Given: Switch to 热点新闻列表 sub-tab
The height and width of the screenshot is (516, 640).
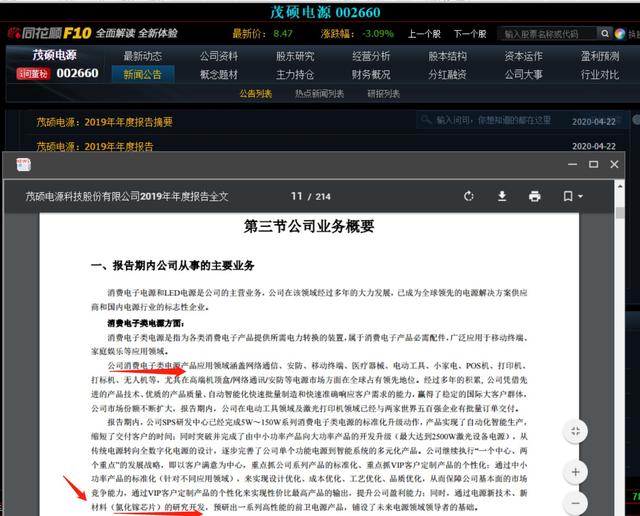Looking at the screenshot, I should click(x=320, y=94).
